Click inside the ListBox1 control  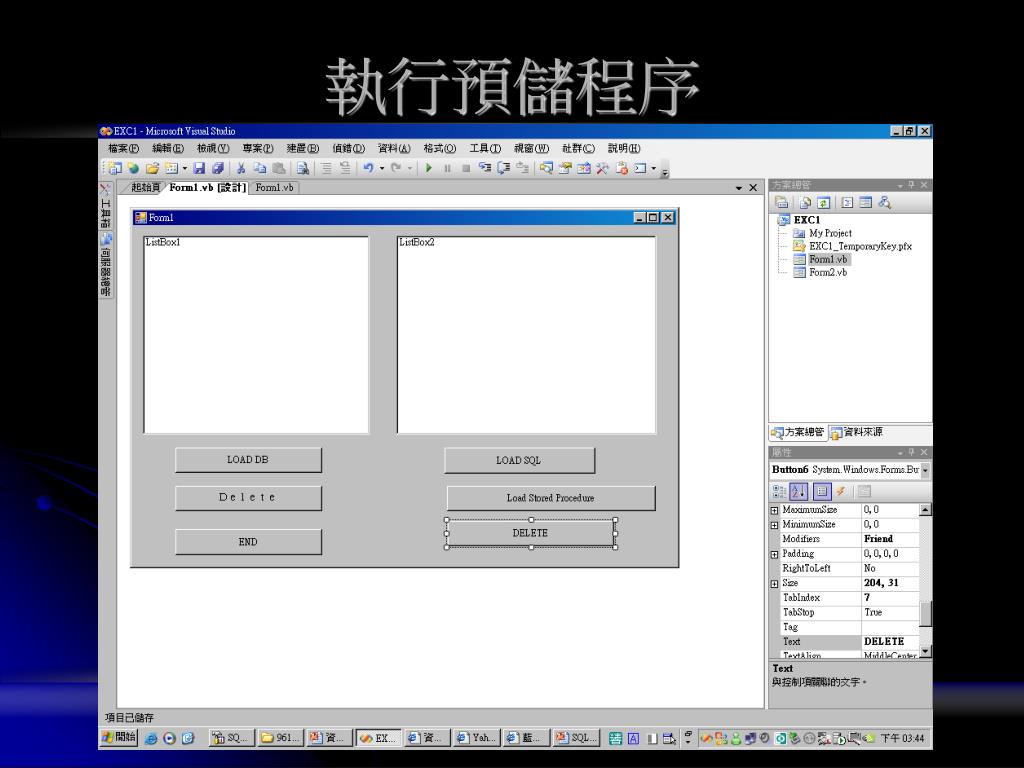tap(256, 335)
